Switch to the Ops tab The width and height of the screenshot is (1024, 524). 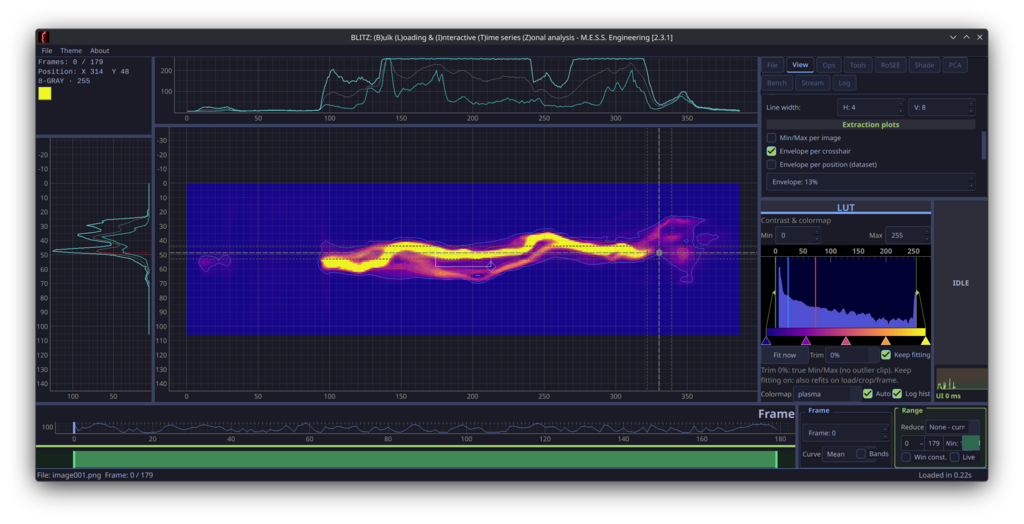pyautogui.click(x=829, y=65)
